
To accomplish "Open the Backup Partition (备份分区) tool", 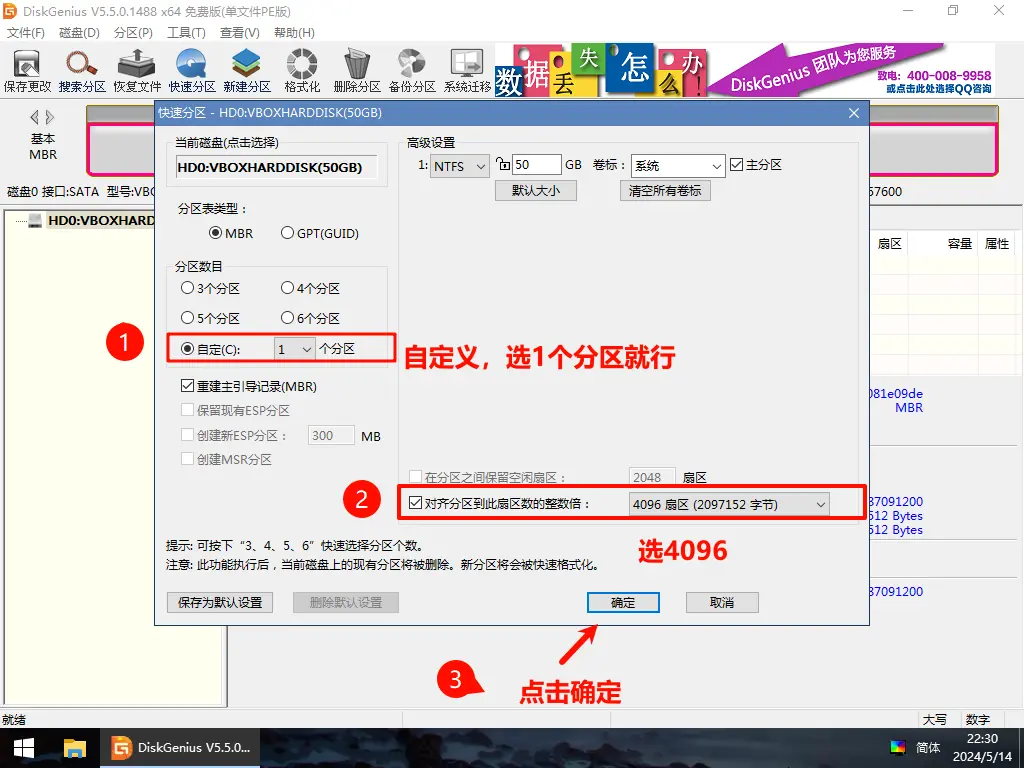I will pyautogui.click(x=412, y=71).
